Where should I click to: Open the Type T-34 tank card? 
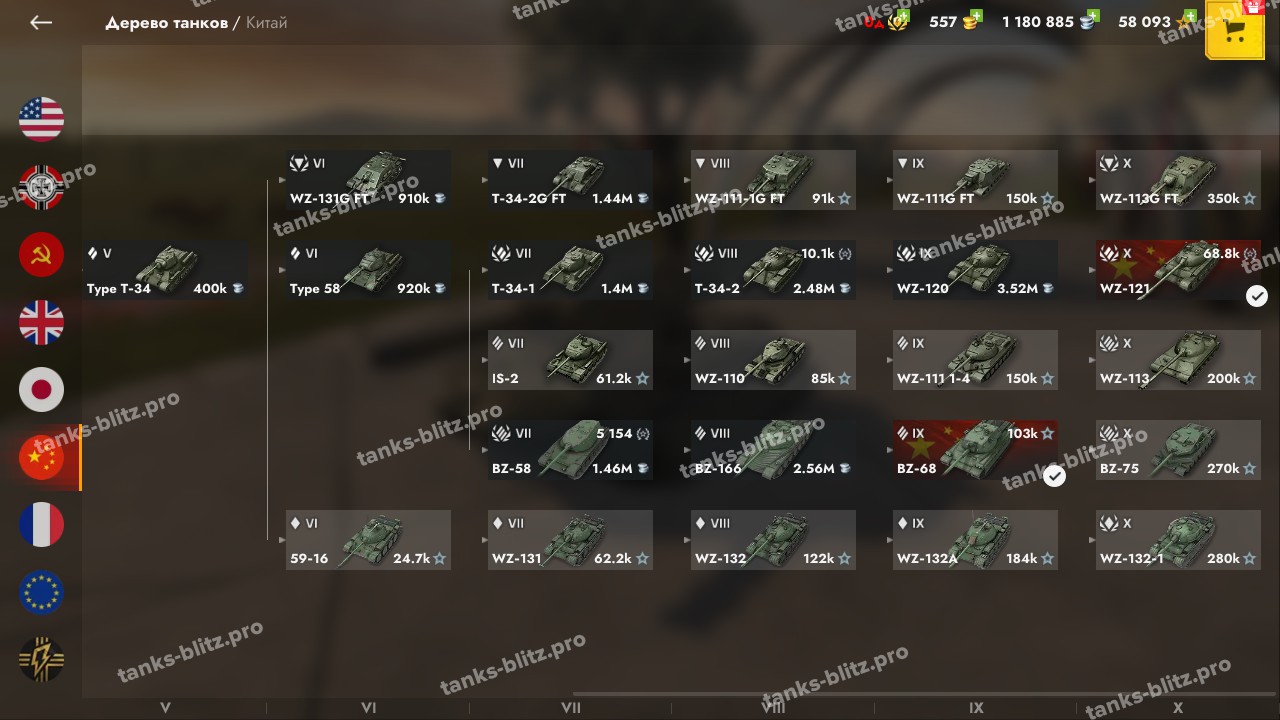coord(166,270)
